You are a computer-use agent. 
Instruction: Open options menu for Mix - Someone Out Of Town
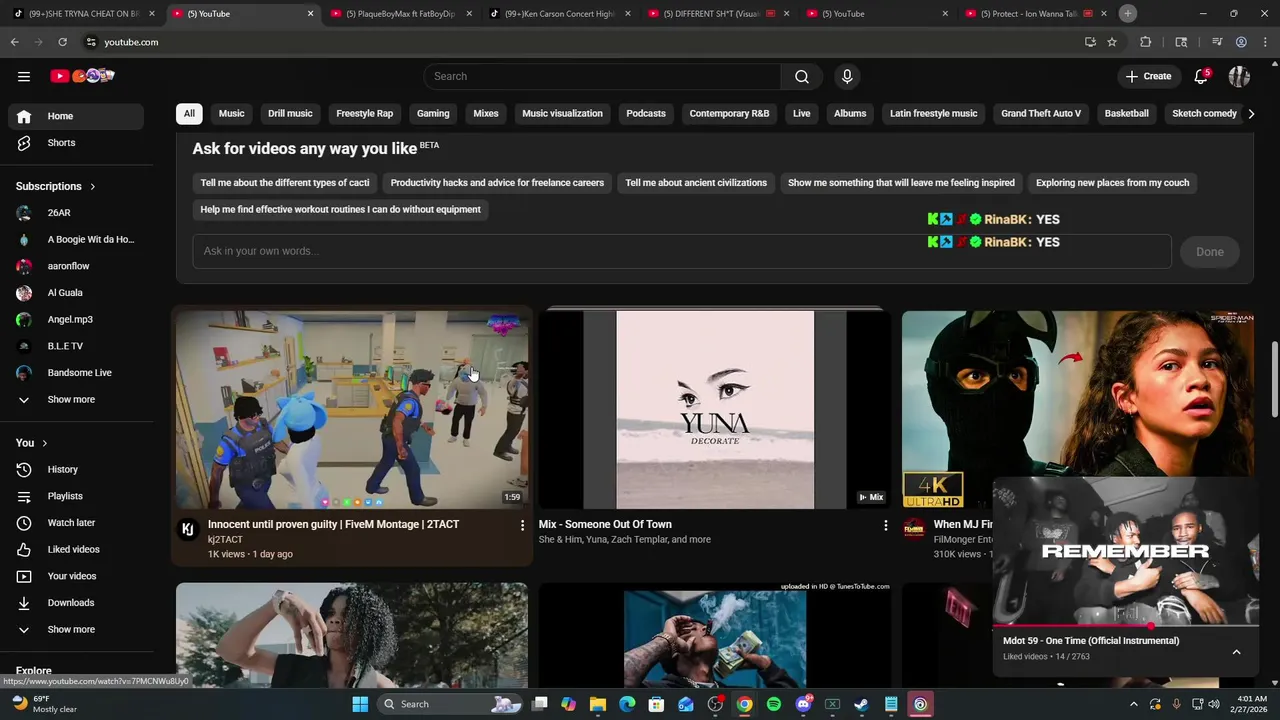[x=885, y=525]
